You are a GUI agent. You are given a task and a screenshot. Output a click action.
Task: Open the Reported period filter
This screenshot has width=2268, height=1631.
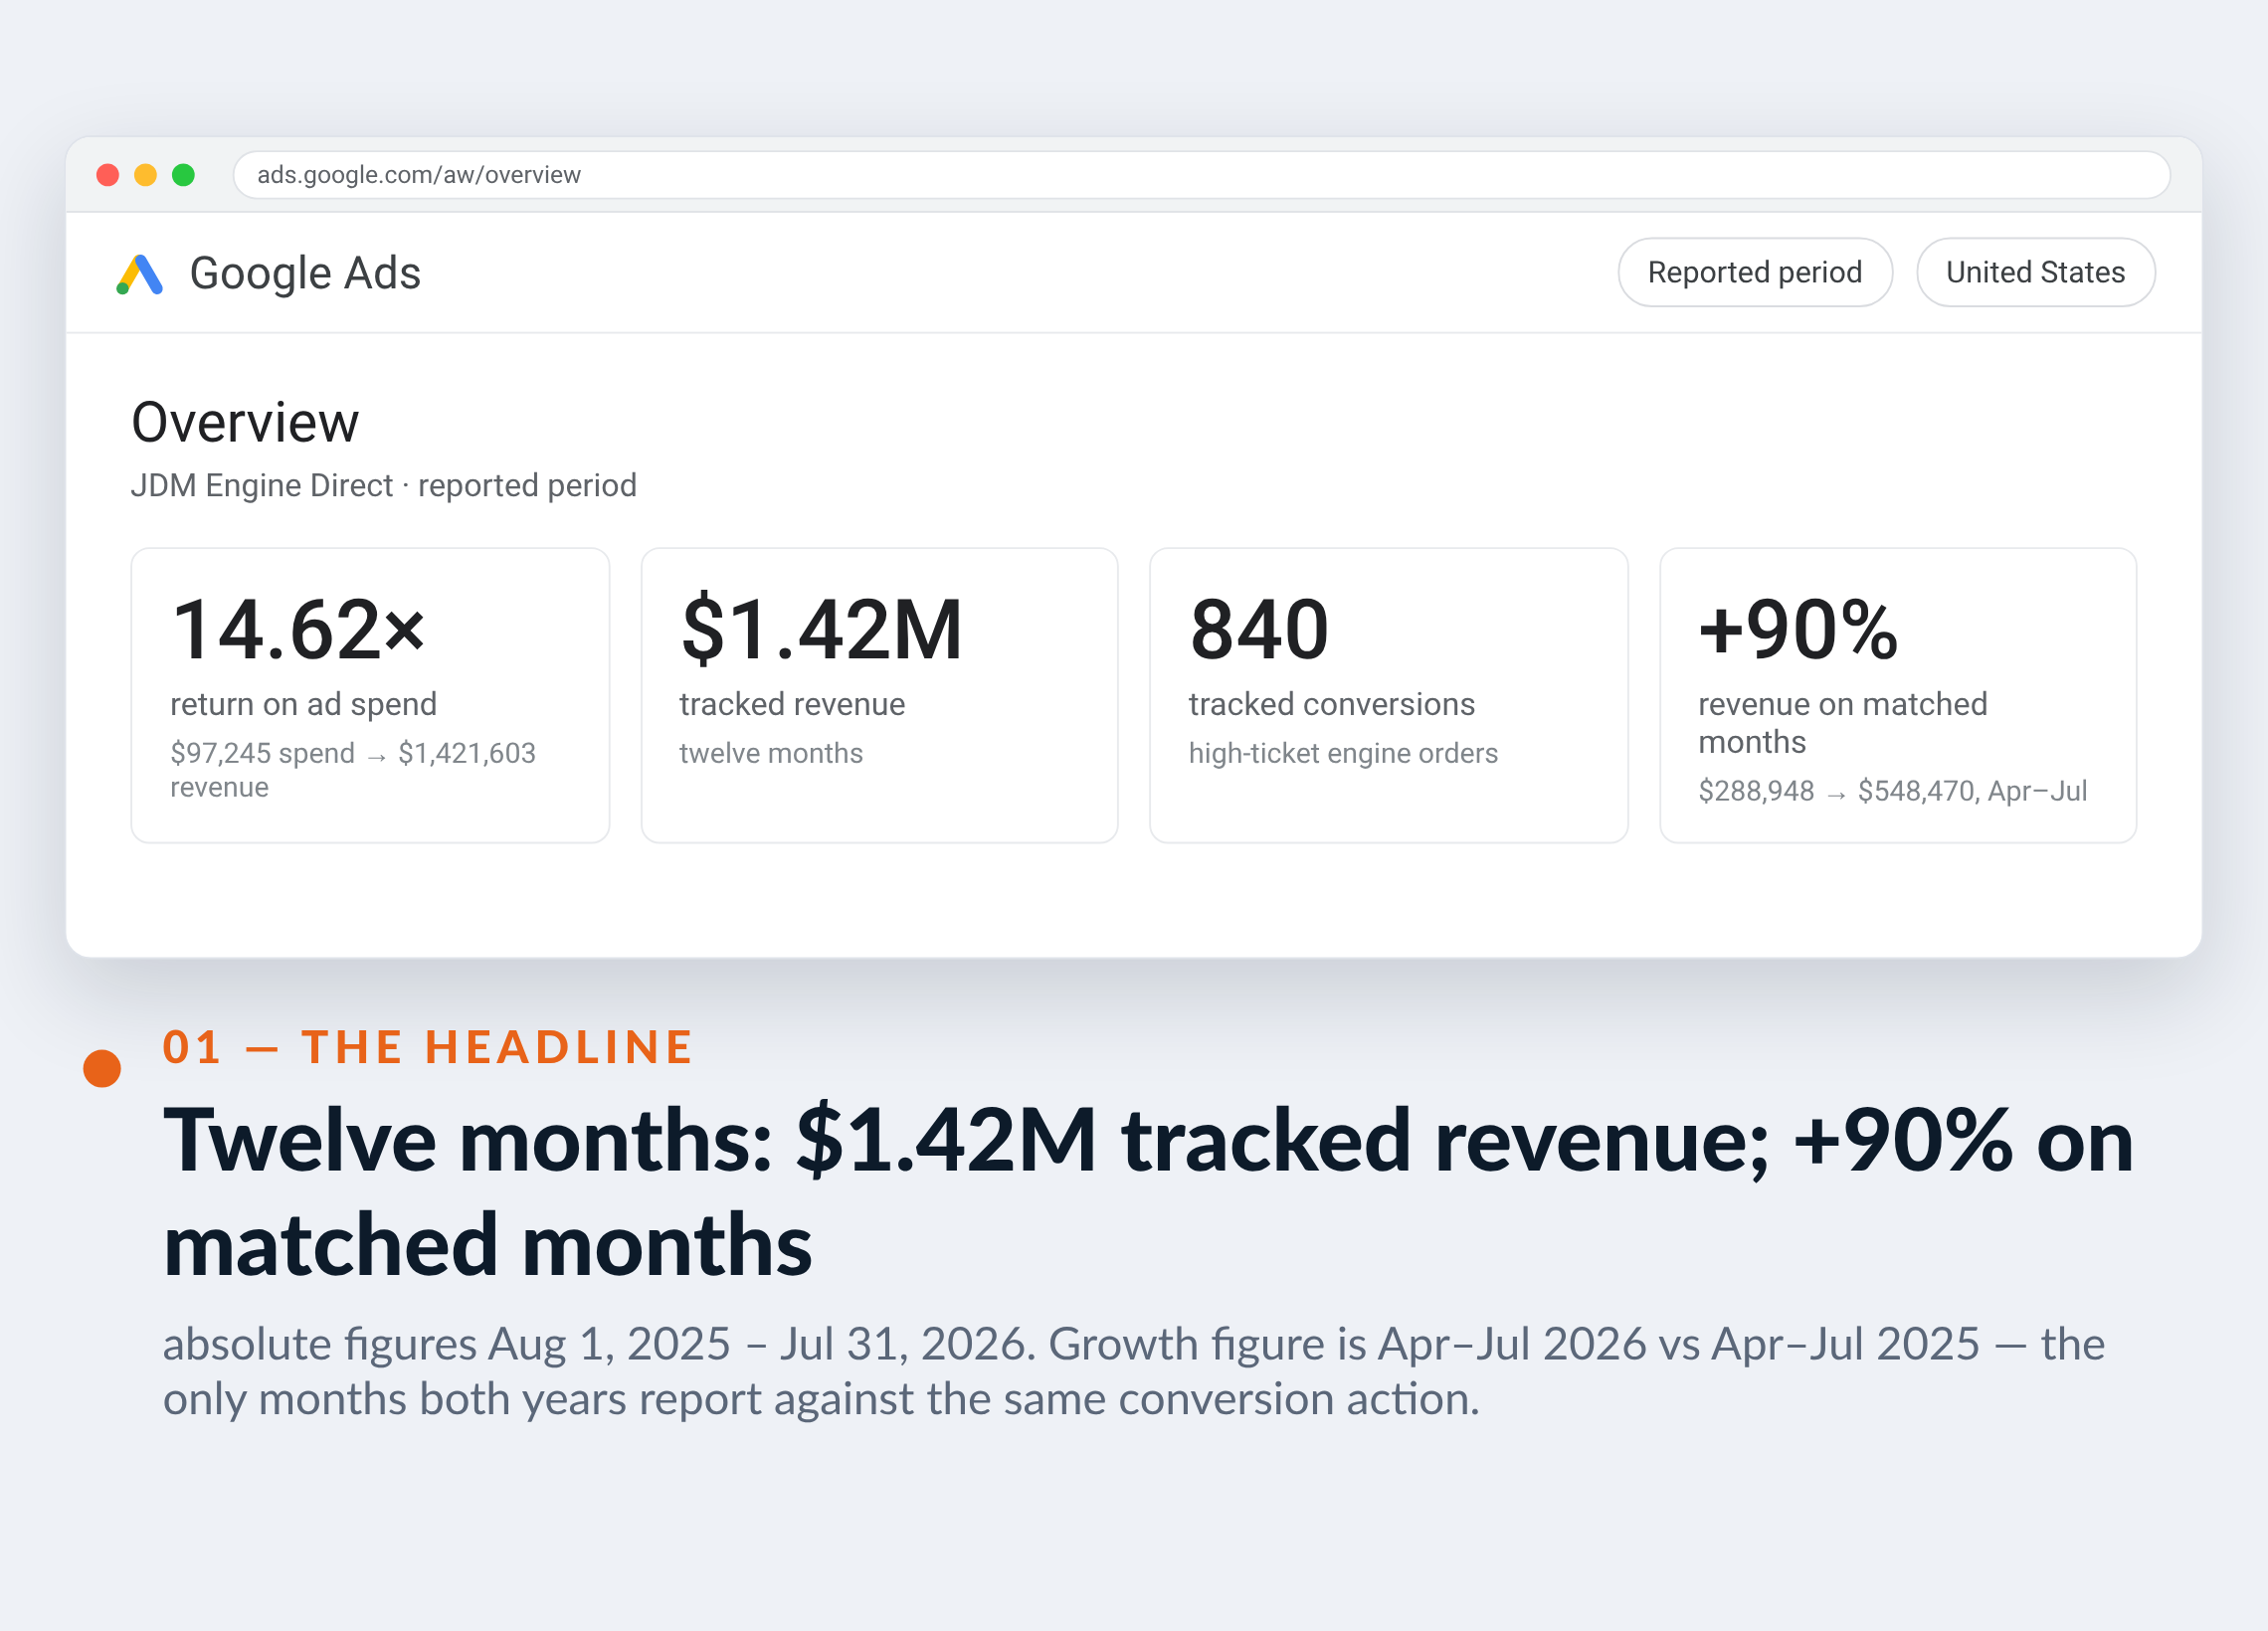pyautogui.click(x=1754, y=272)
